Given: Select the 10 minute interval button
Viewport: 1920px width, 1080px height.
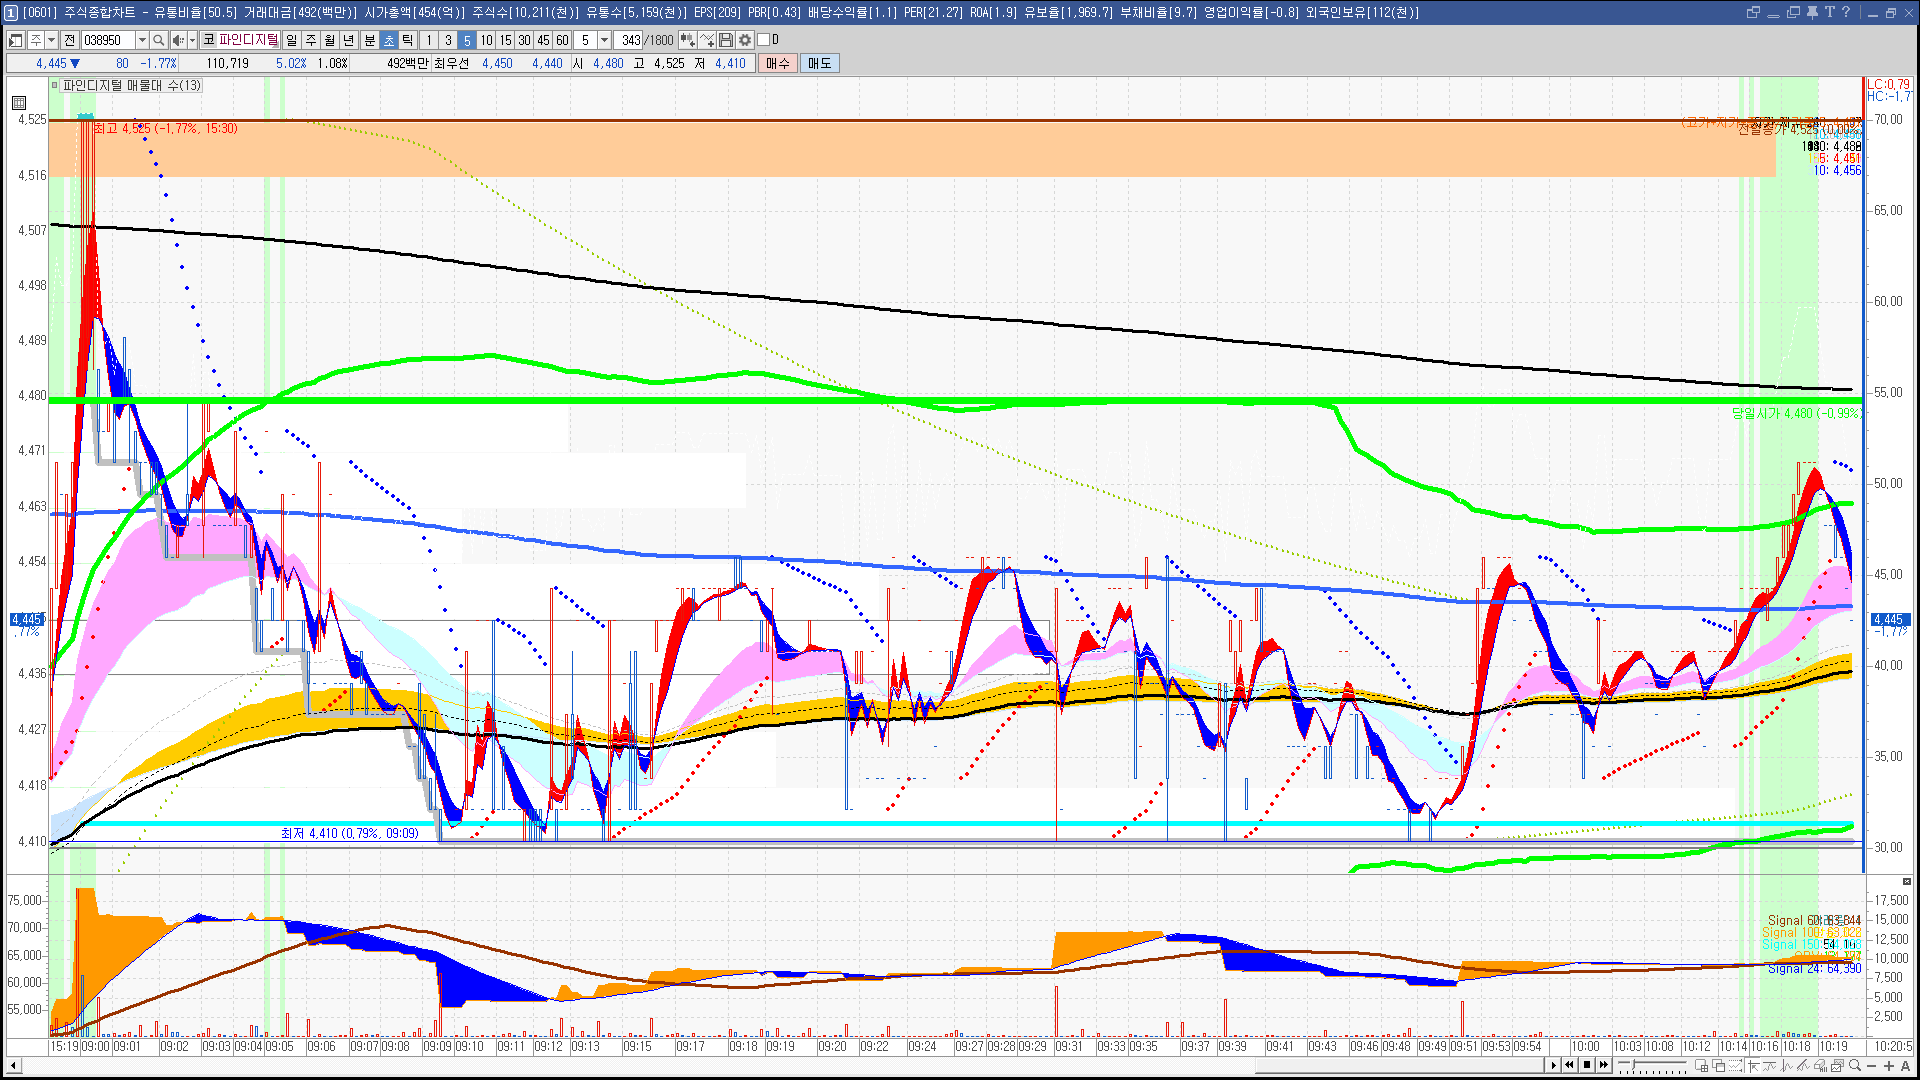Looking at the screenshot, I should click(x=486, y=40).
